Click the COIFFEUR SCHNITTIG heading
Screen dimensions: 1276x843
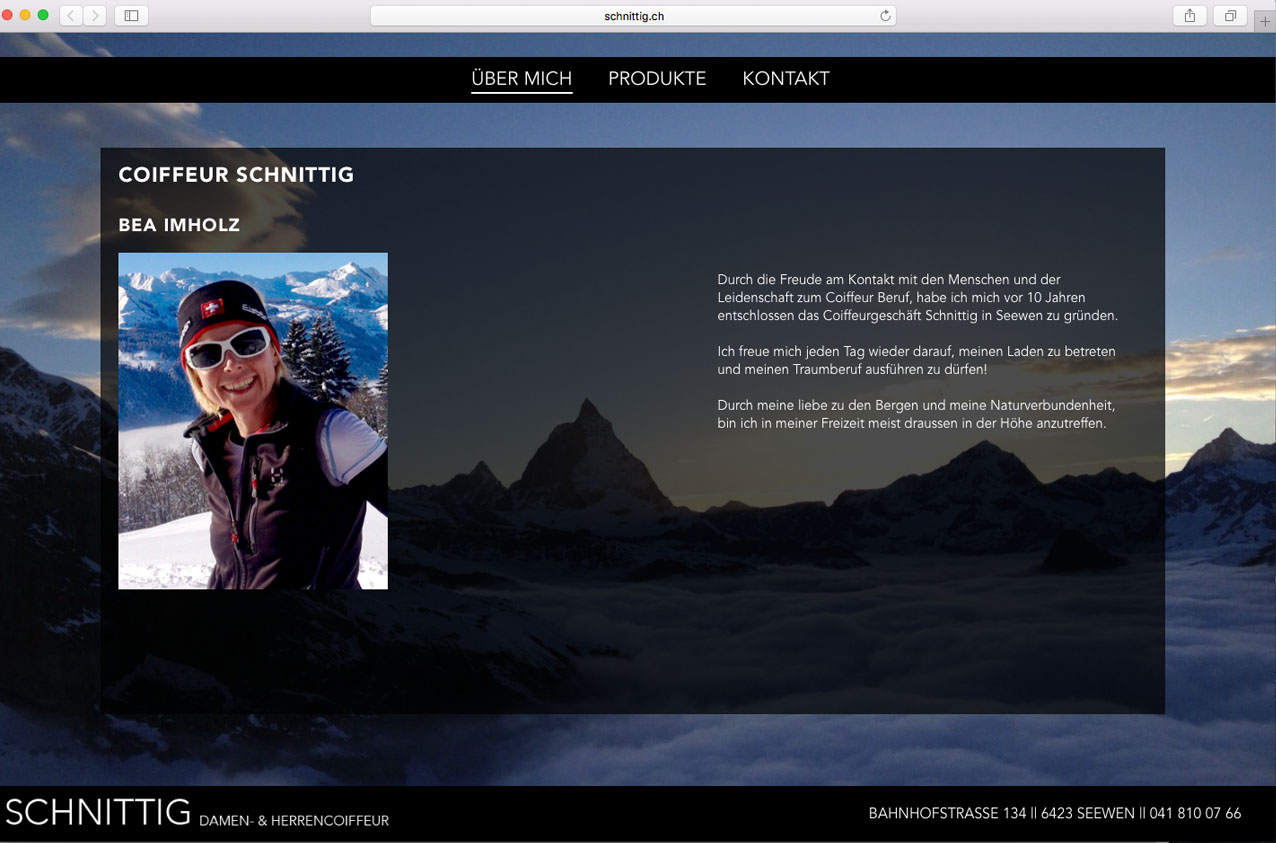pyautogui.click(x=236, y=175)
